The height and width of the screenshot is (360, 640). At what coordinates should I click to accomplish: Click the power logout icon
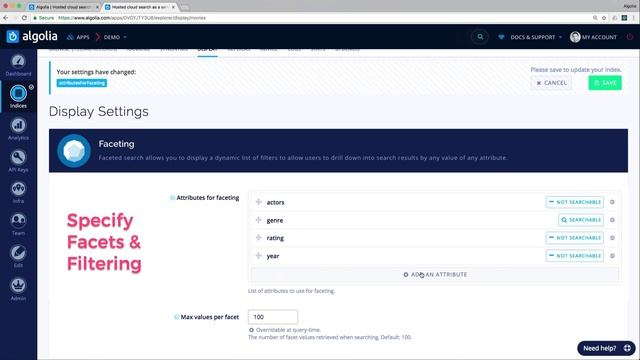coord(630,37)
